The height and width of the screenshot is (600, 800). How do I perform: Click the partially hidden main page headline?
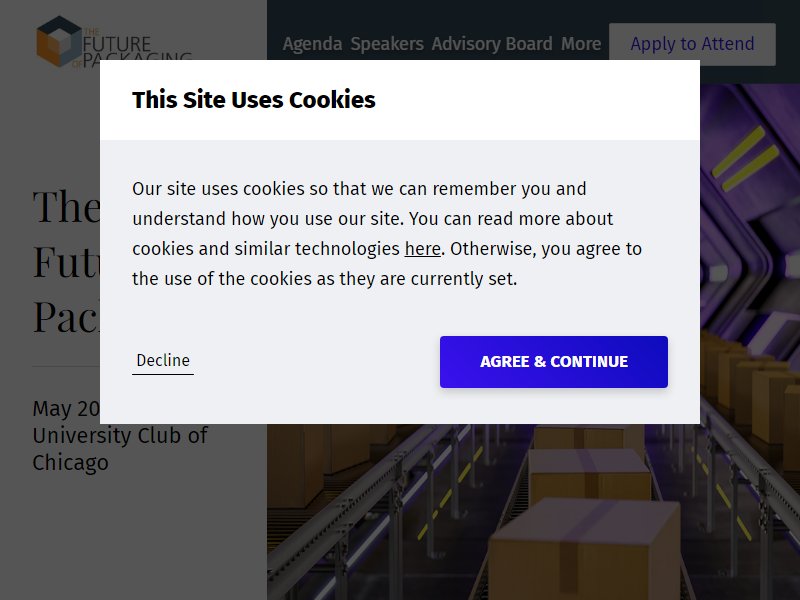tap(66, 261)
